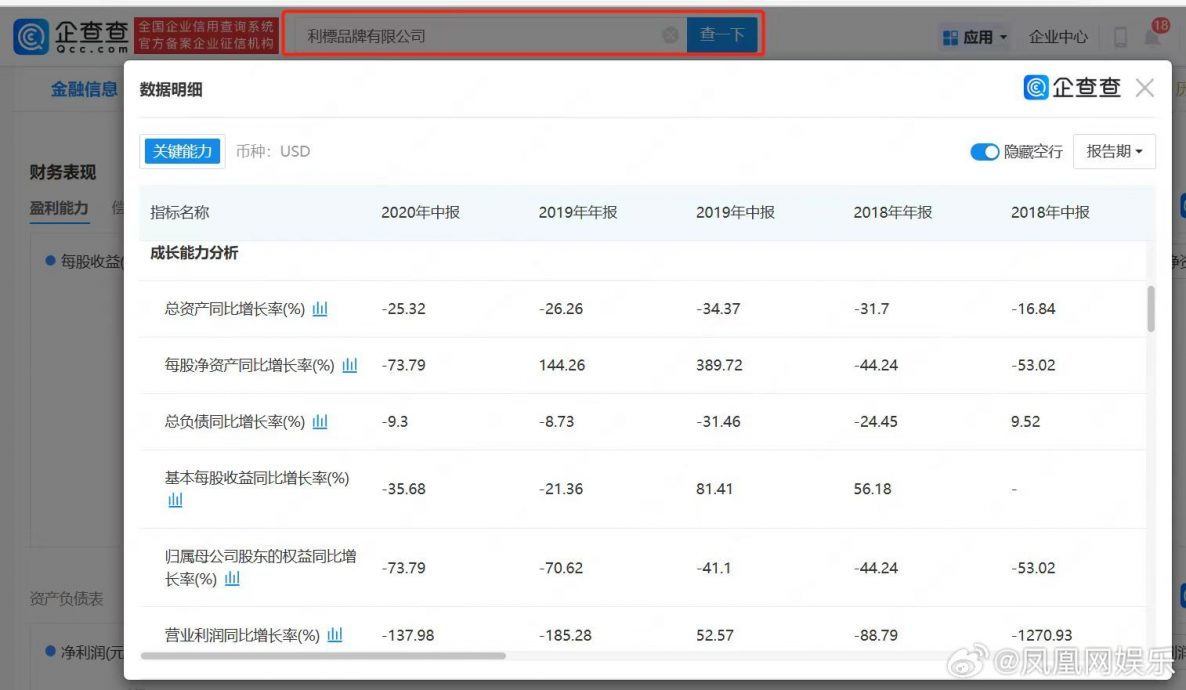Open chart for 每股净资产同比增长率 row

(349, 365)
